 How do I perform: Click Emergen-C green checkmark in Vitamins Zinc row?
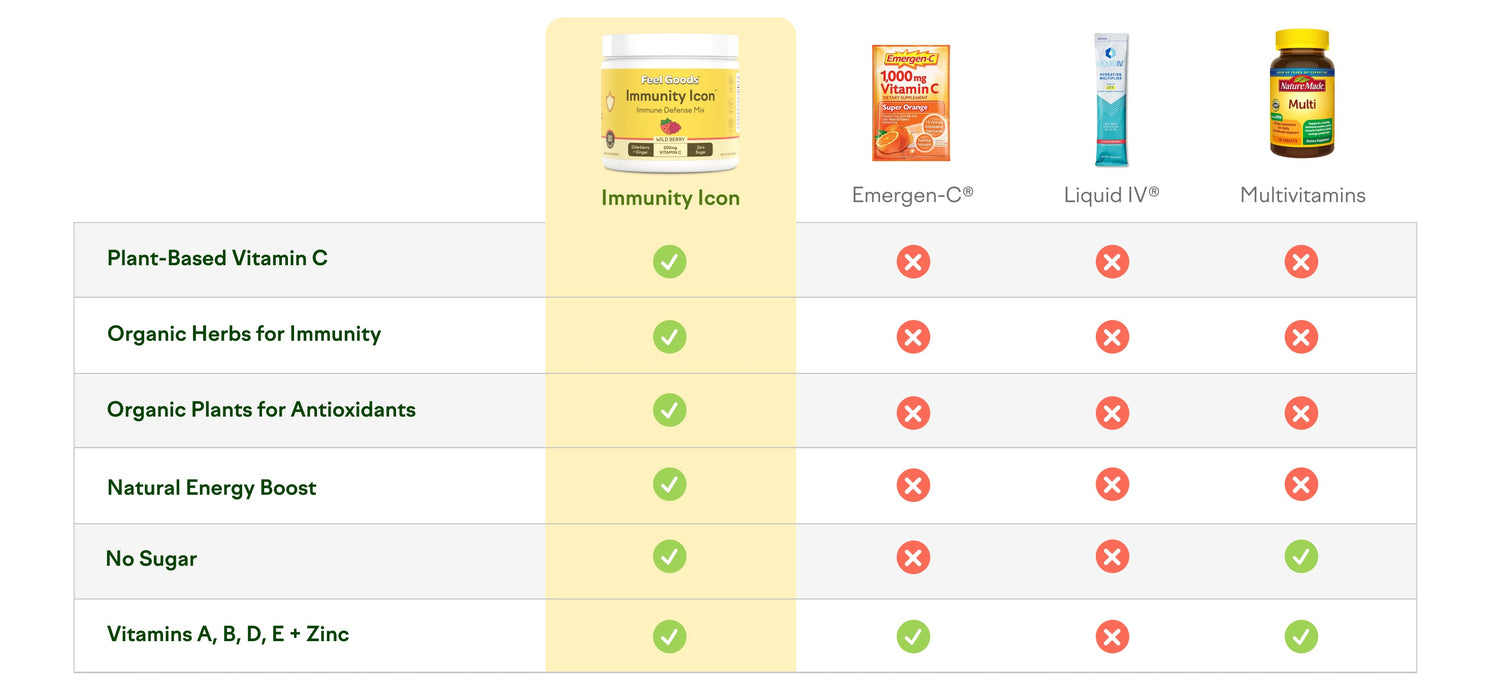(913, 636)
